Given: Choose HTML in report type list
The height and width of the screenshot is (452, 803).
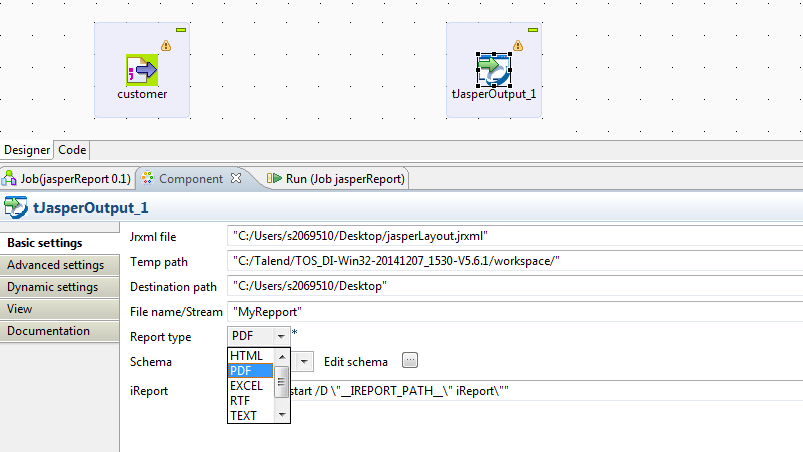Looking at the screenshot, I should (x=251, y=355).
